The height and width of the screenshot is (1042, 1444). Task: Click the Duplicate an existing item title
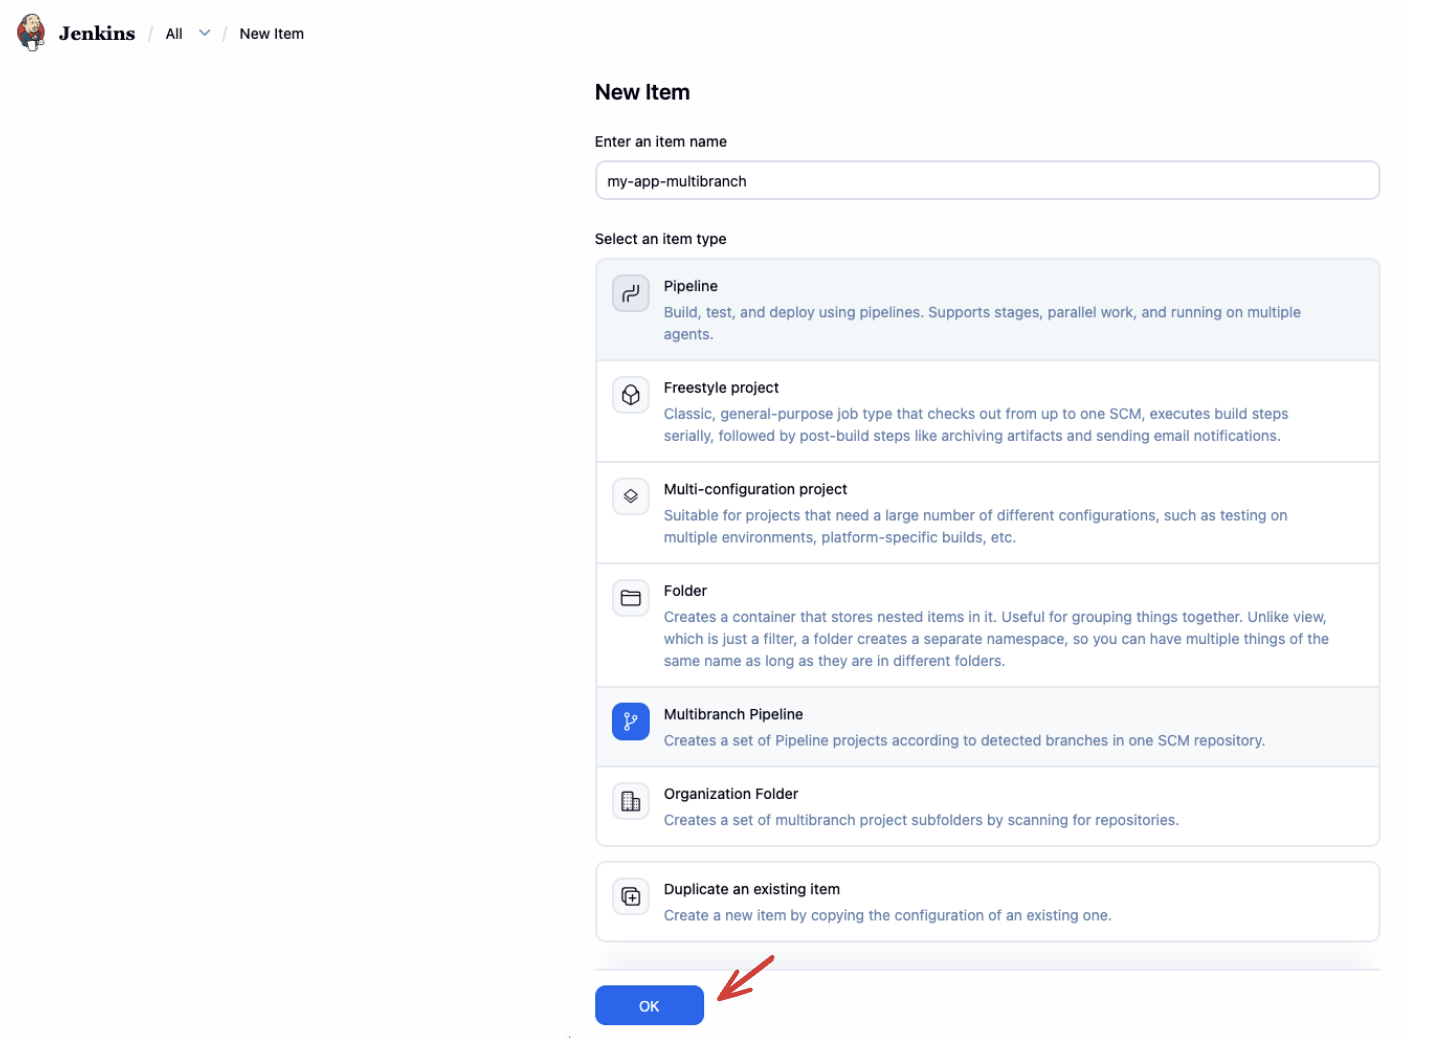[752, 889]
